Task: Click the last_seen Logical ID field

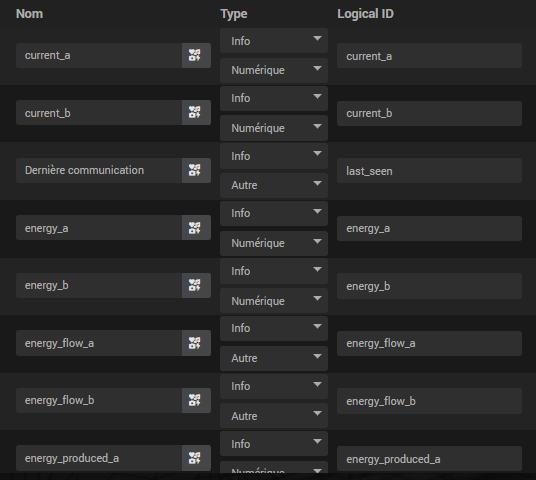Action: point(429,170)
